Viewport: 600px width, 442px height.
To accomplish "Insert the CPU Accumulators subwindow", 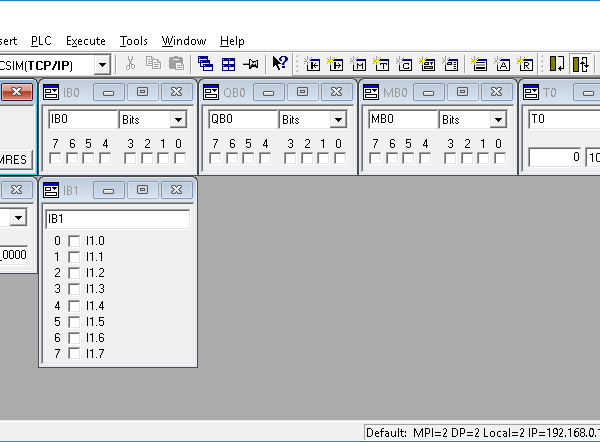I will pos(502,64).
